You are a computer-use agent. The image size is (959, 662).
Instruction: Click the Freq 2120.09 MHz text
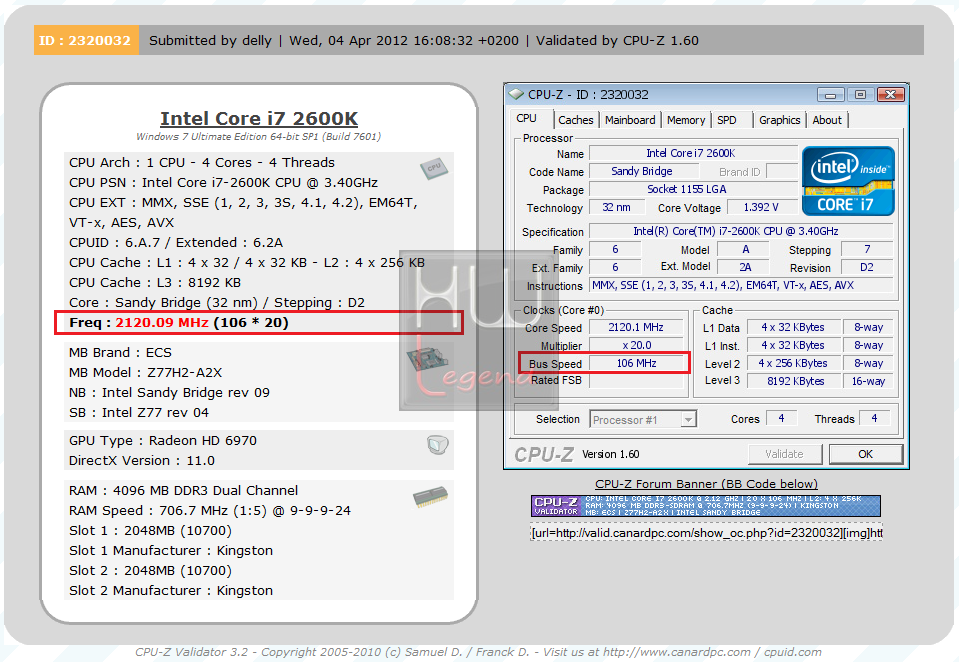pyautogui.click(x=179, y=322)
